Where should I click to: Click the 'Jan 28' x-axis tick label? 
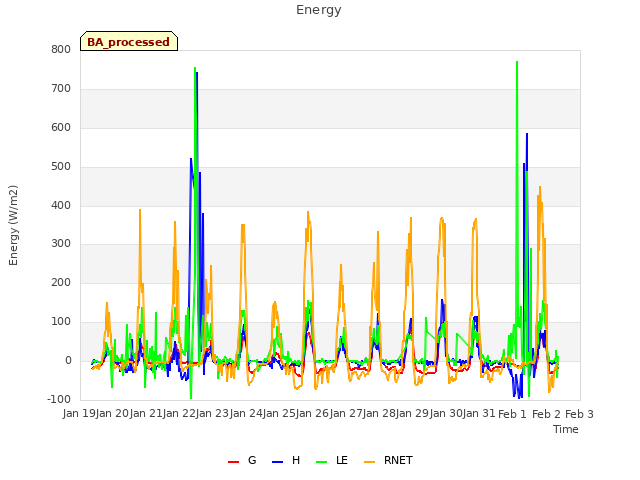tap(379, 413)
